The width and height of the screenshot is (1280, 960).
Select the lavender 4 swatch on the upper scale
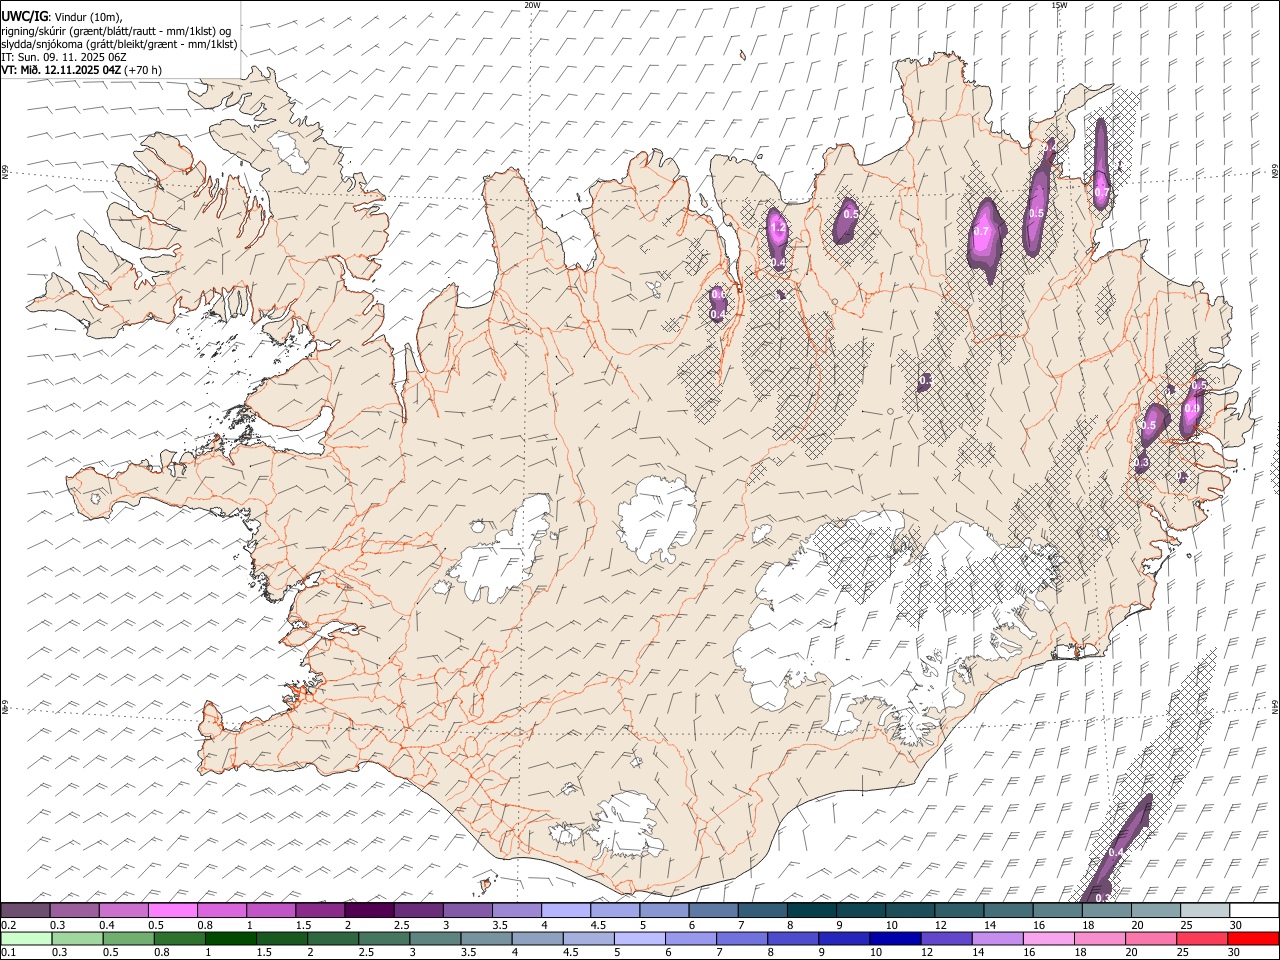pyautogui.click(x=566, y=910)
